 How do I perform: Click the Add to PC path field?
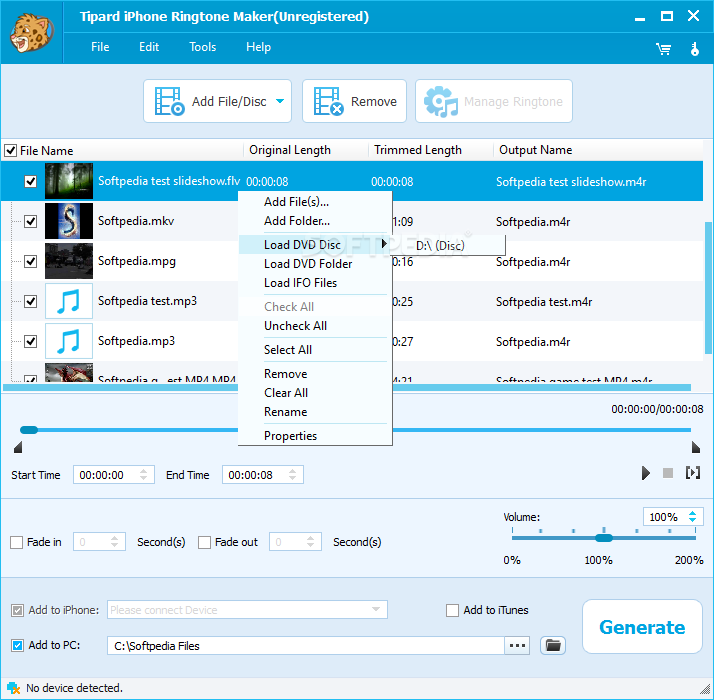coord(306,645)
